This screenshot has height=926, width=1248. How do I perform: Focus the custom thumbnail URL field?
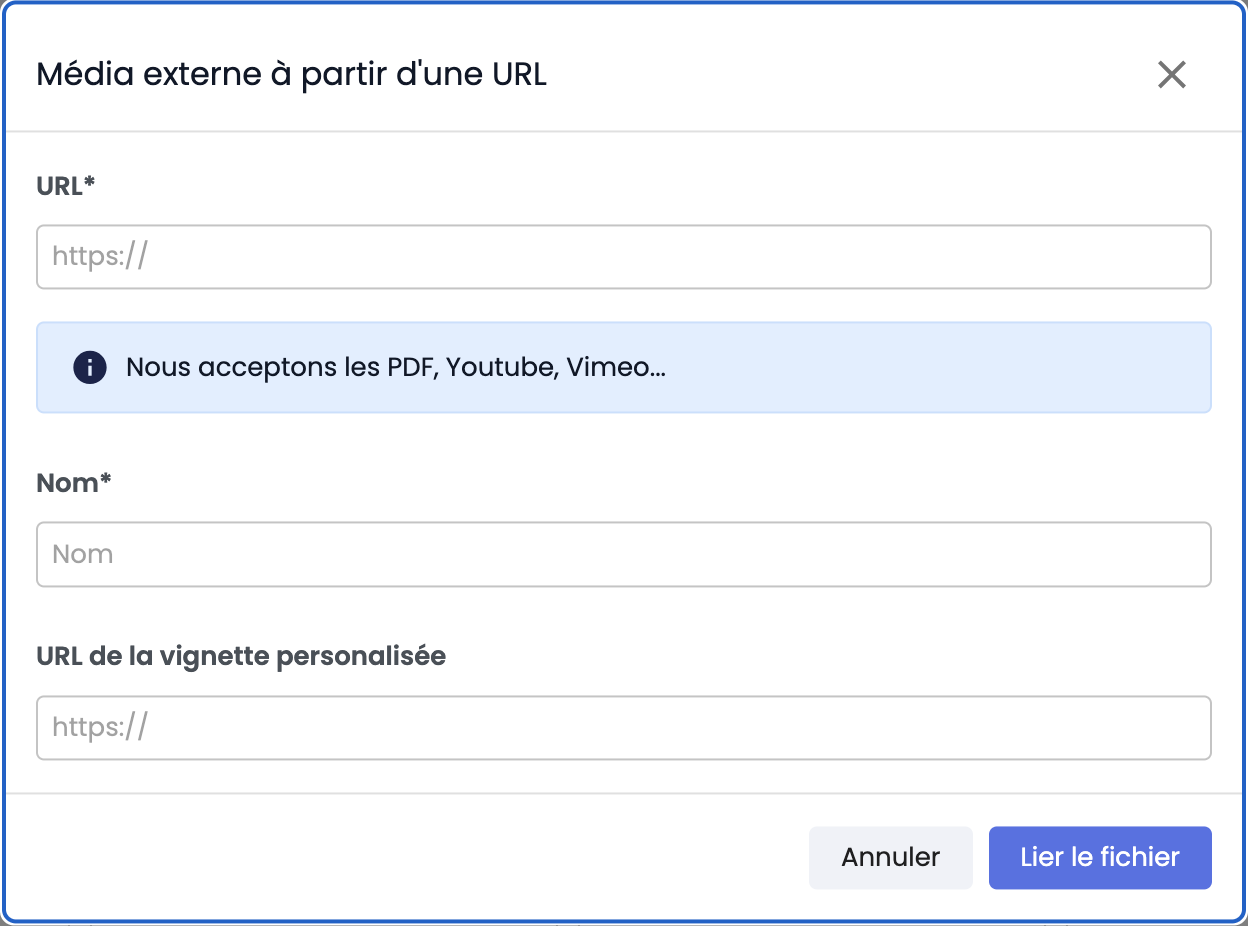tap(624, 727)
